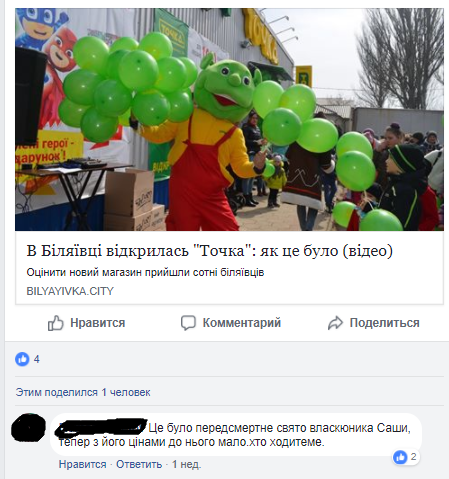Show comment reactions count 2
449x479 pixels.
tap(413, 457)
